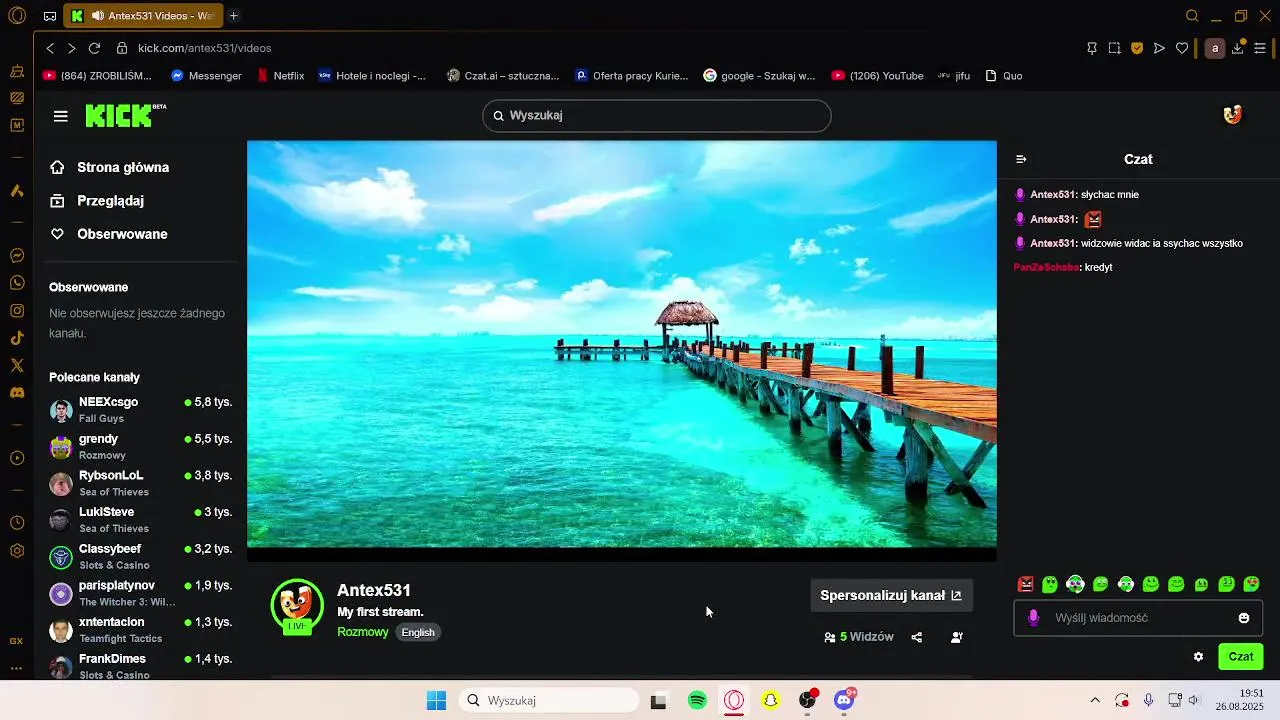Open xntentacion recommended channel

point(140,629)
